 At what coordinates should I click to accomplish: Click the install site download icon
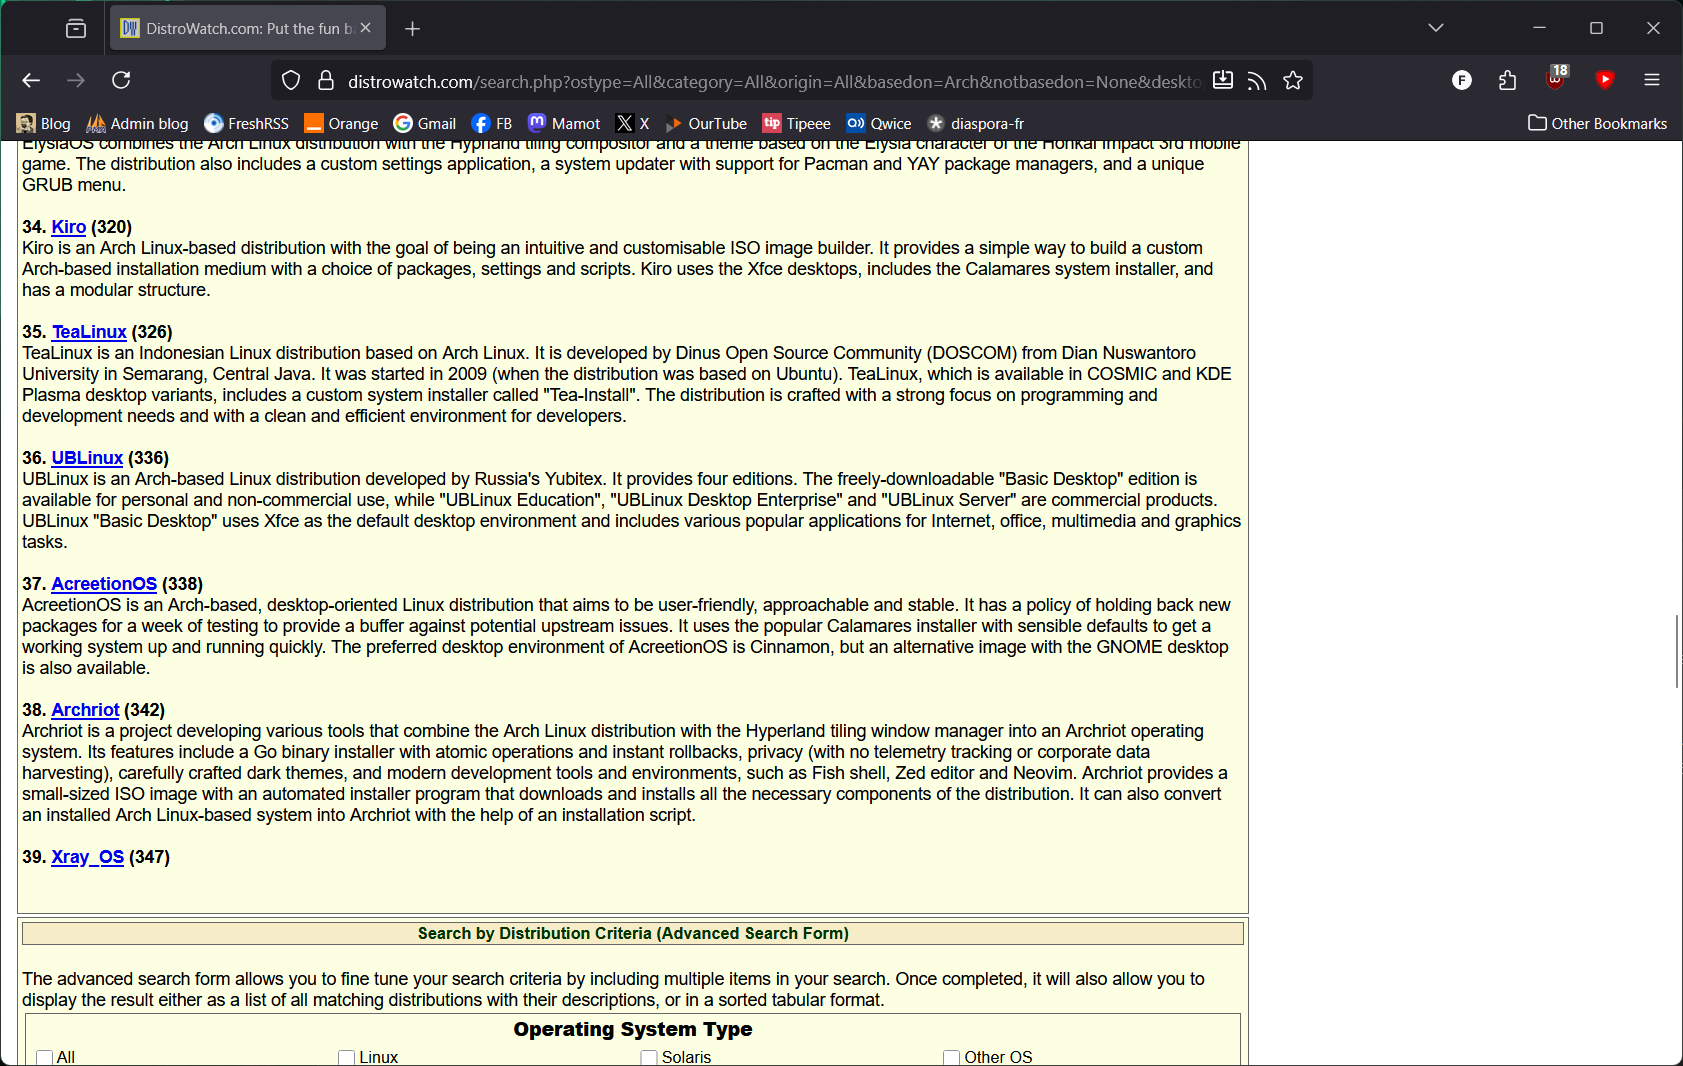coord(1222,81)
